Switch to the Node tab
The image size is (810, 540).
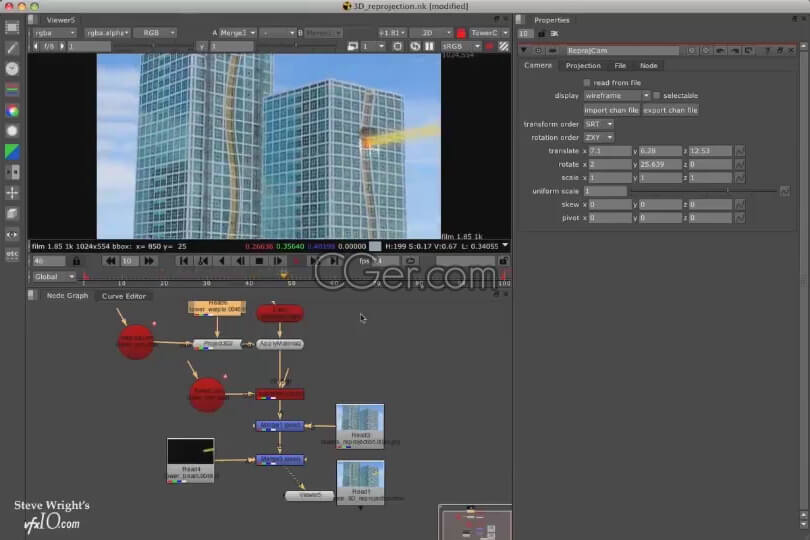point(648,66)
